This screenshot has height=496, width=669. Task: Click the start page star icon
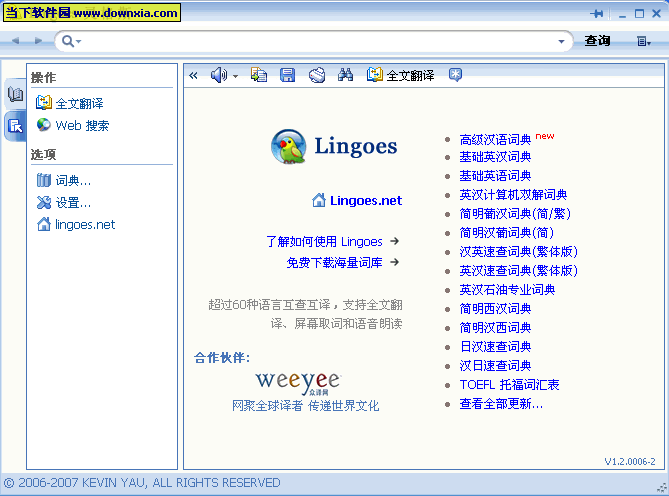click(455, 75)
